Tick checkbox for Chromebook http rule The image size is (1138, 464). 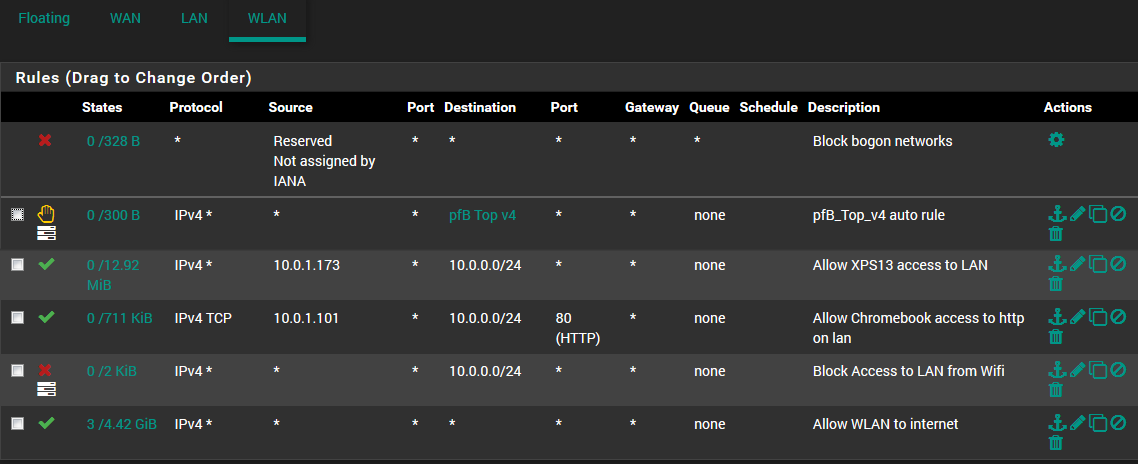17,317
